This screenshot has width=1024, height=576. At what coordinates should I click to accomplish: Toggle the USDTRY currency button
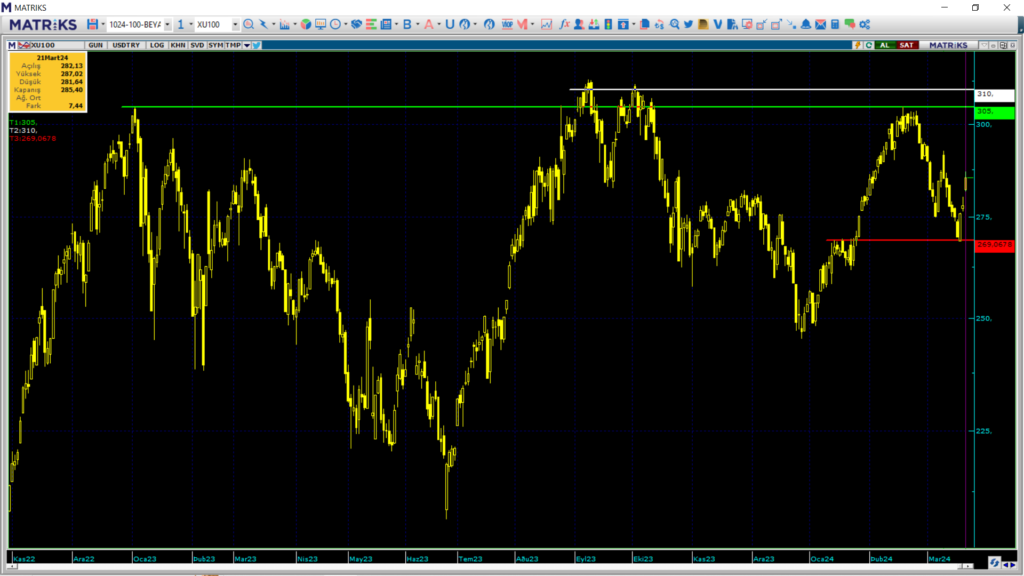point(126,45)
